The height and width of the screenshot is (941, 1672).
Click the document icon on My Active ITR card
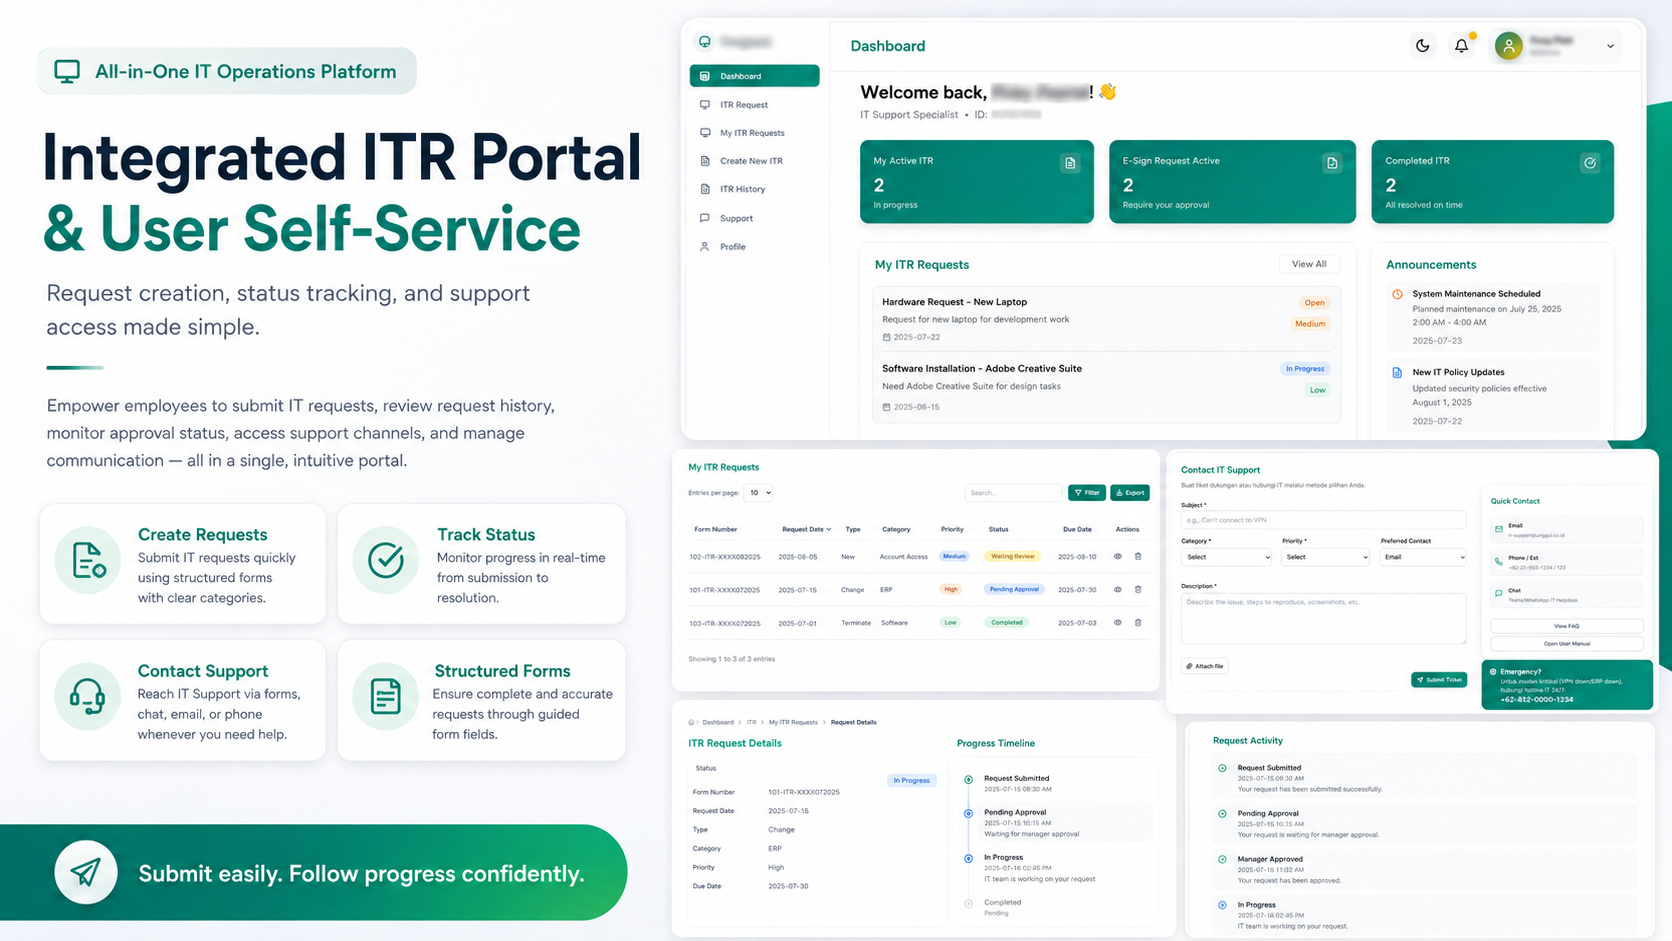(x=1070, y=163)
